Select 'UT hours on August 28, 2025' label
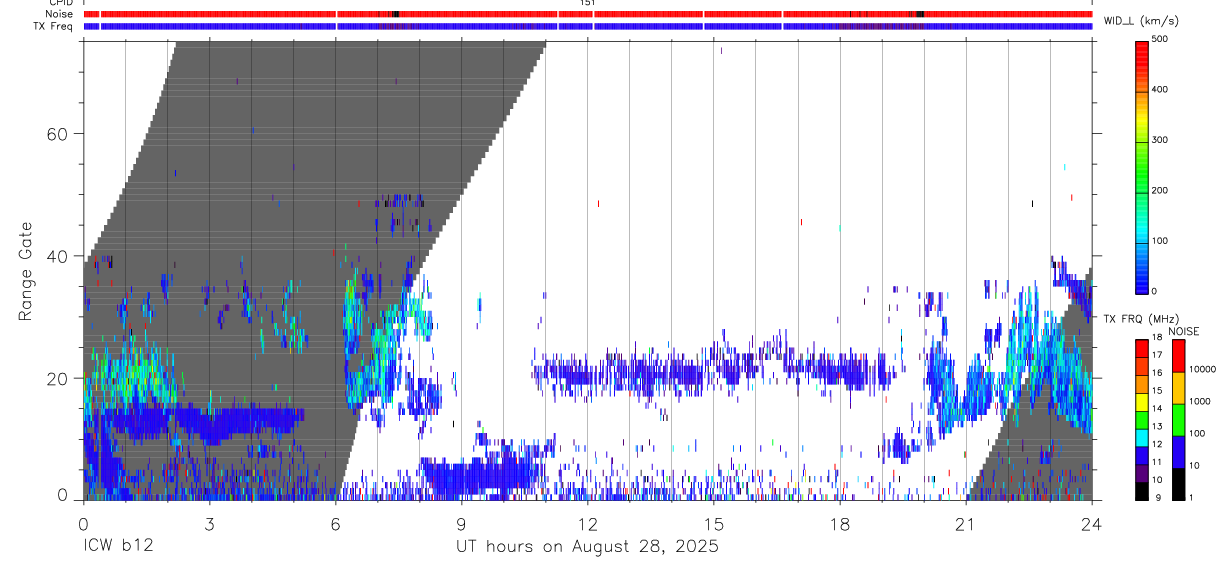Screen dimensions: 1228x567 (x=587, y=547)
